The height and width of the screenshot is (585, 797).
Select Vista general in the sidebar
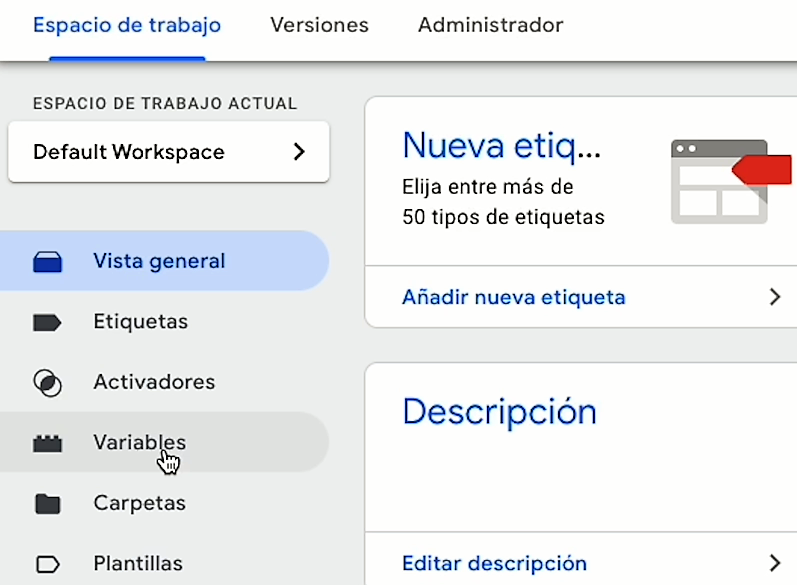164,261
